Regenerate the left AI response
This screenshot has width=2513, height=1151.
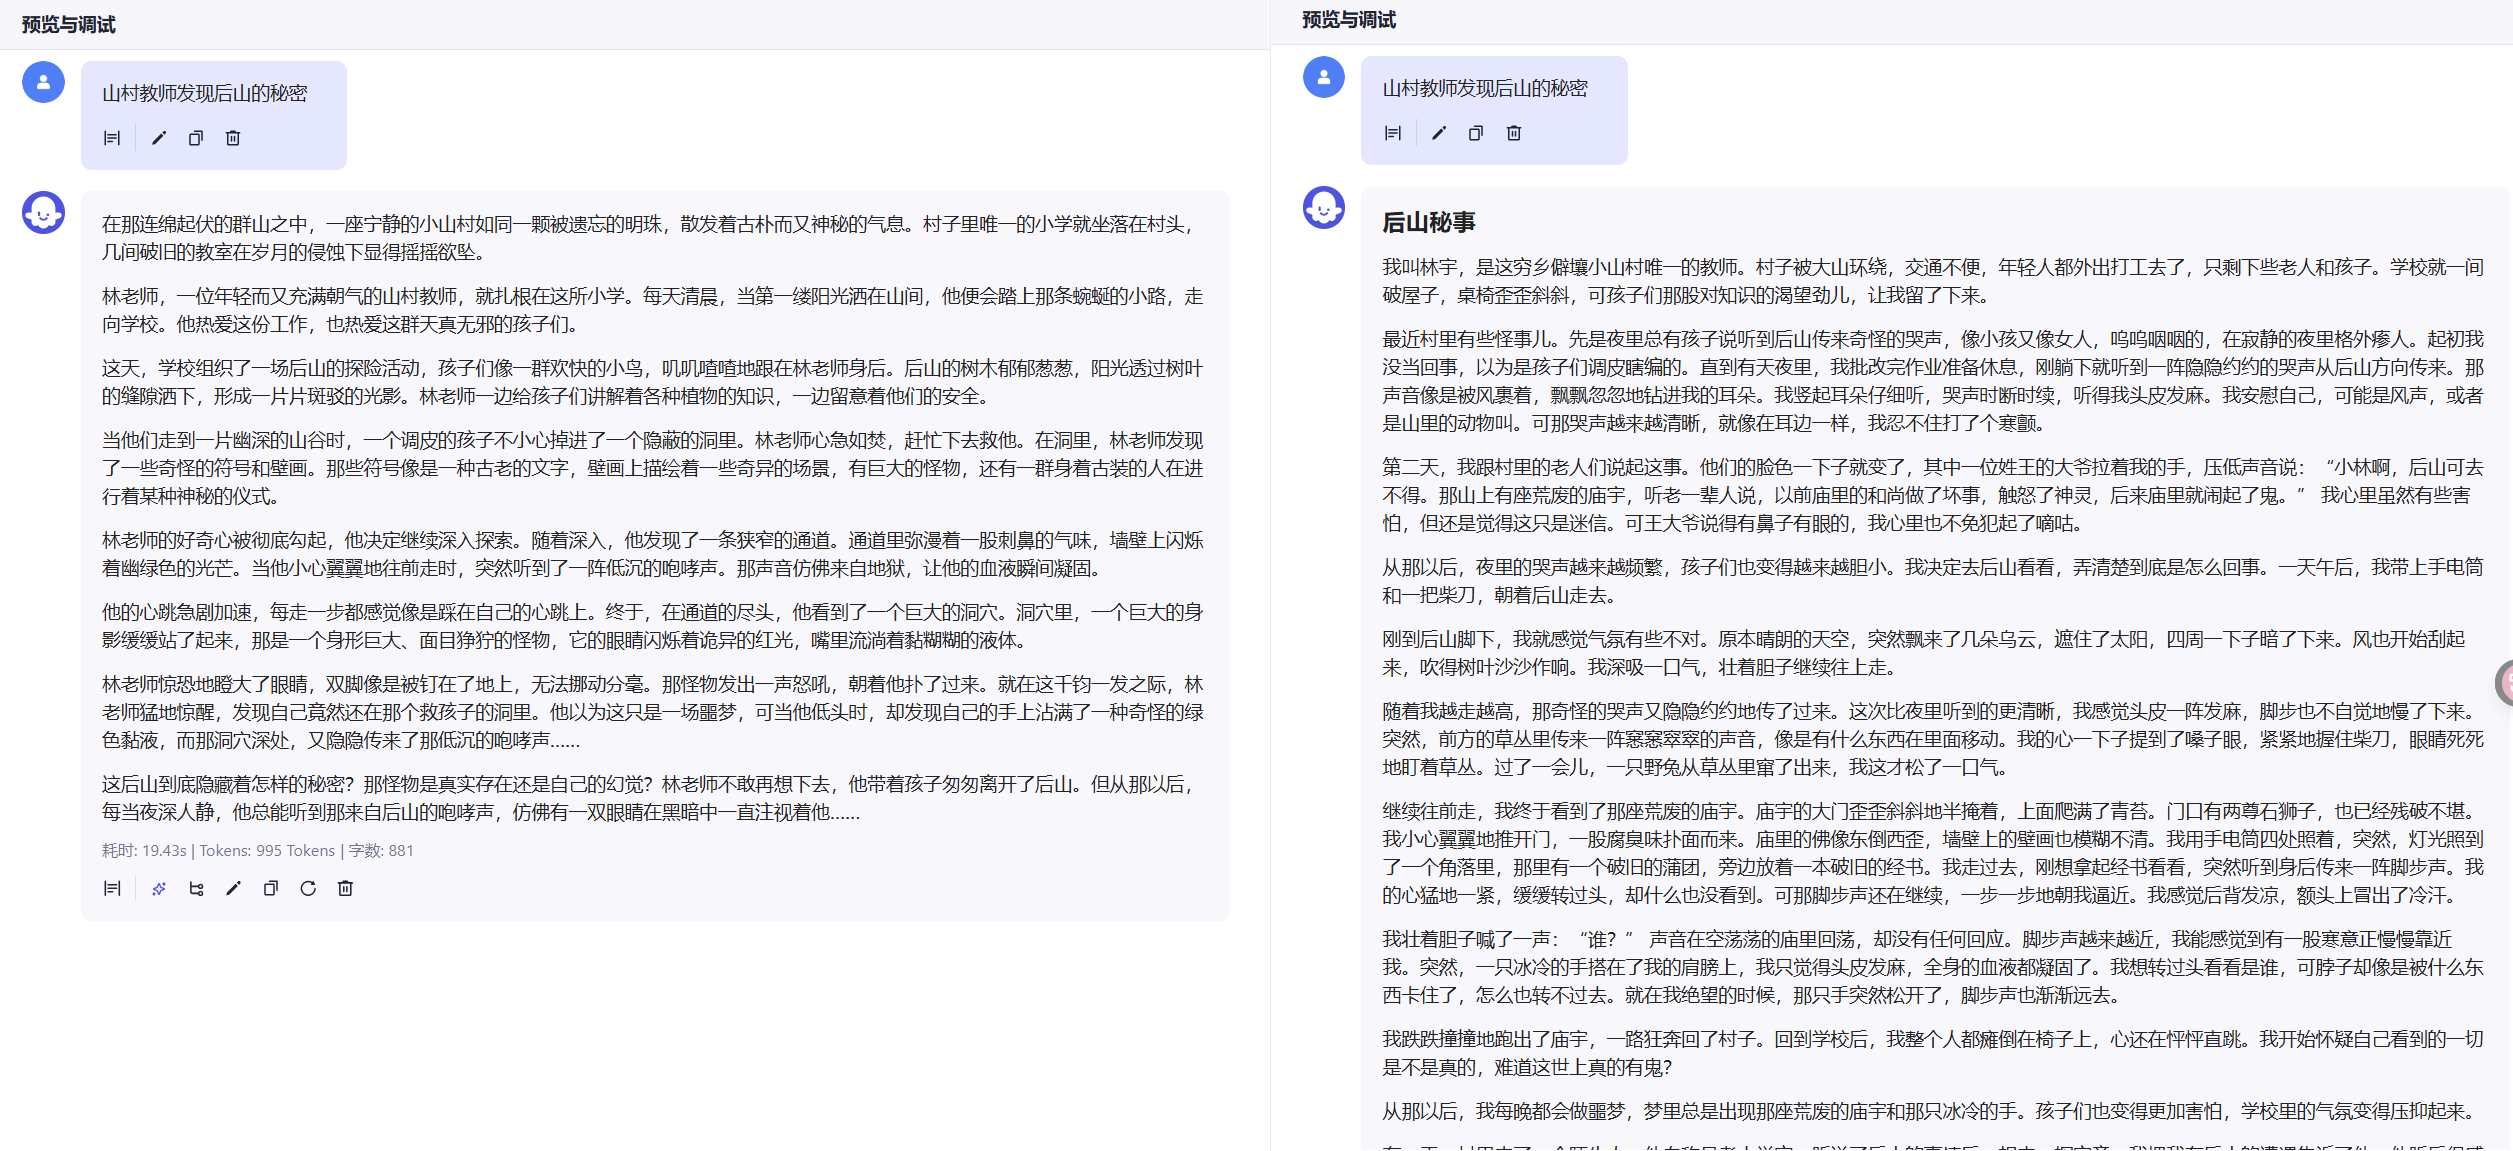[308, 888]
